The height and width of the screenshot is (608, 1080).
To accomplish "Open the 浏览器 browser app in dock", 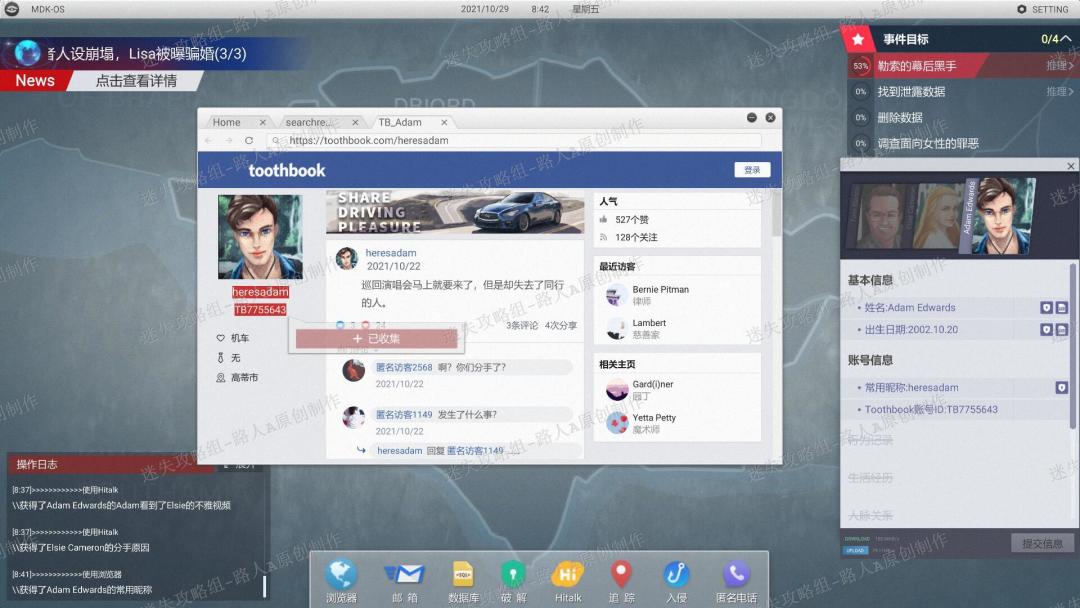I will [341, 577].
